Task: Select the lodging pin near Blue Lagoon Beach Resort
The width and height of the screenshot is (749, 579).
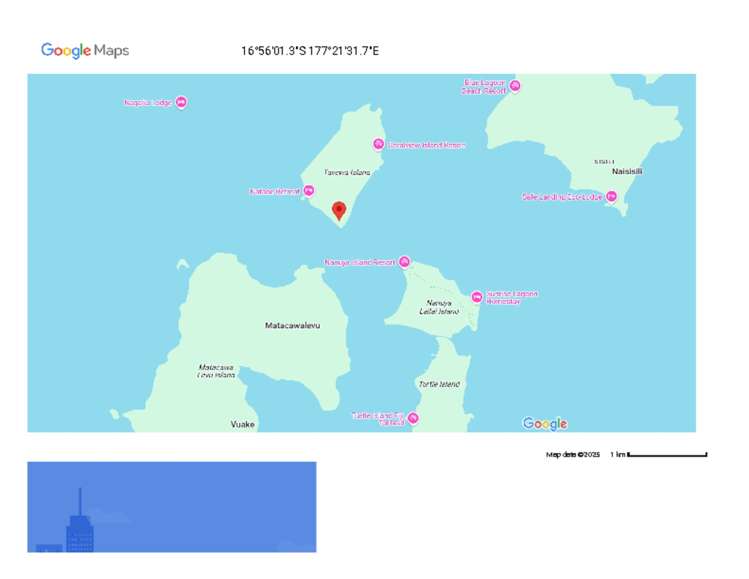Action: (x=514, y=86)
